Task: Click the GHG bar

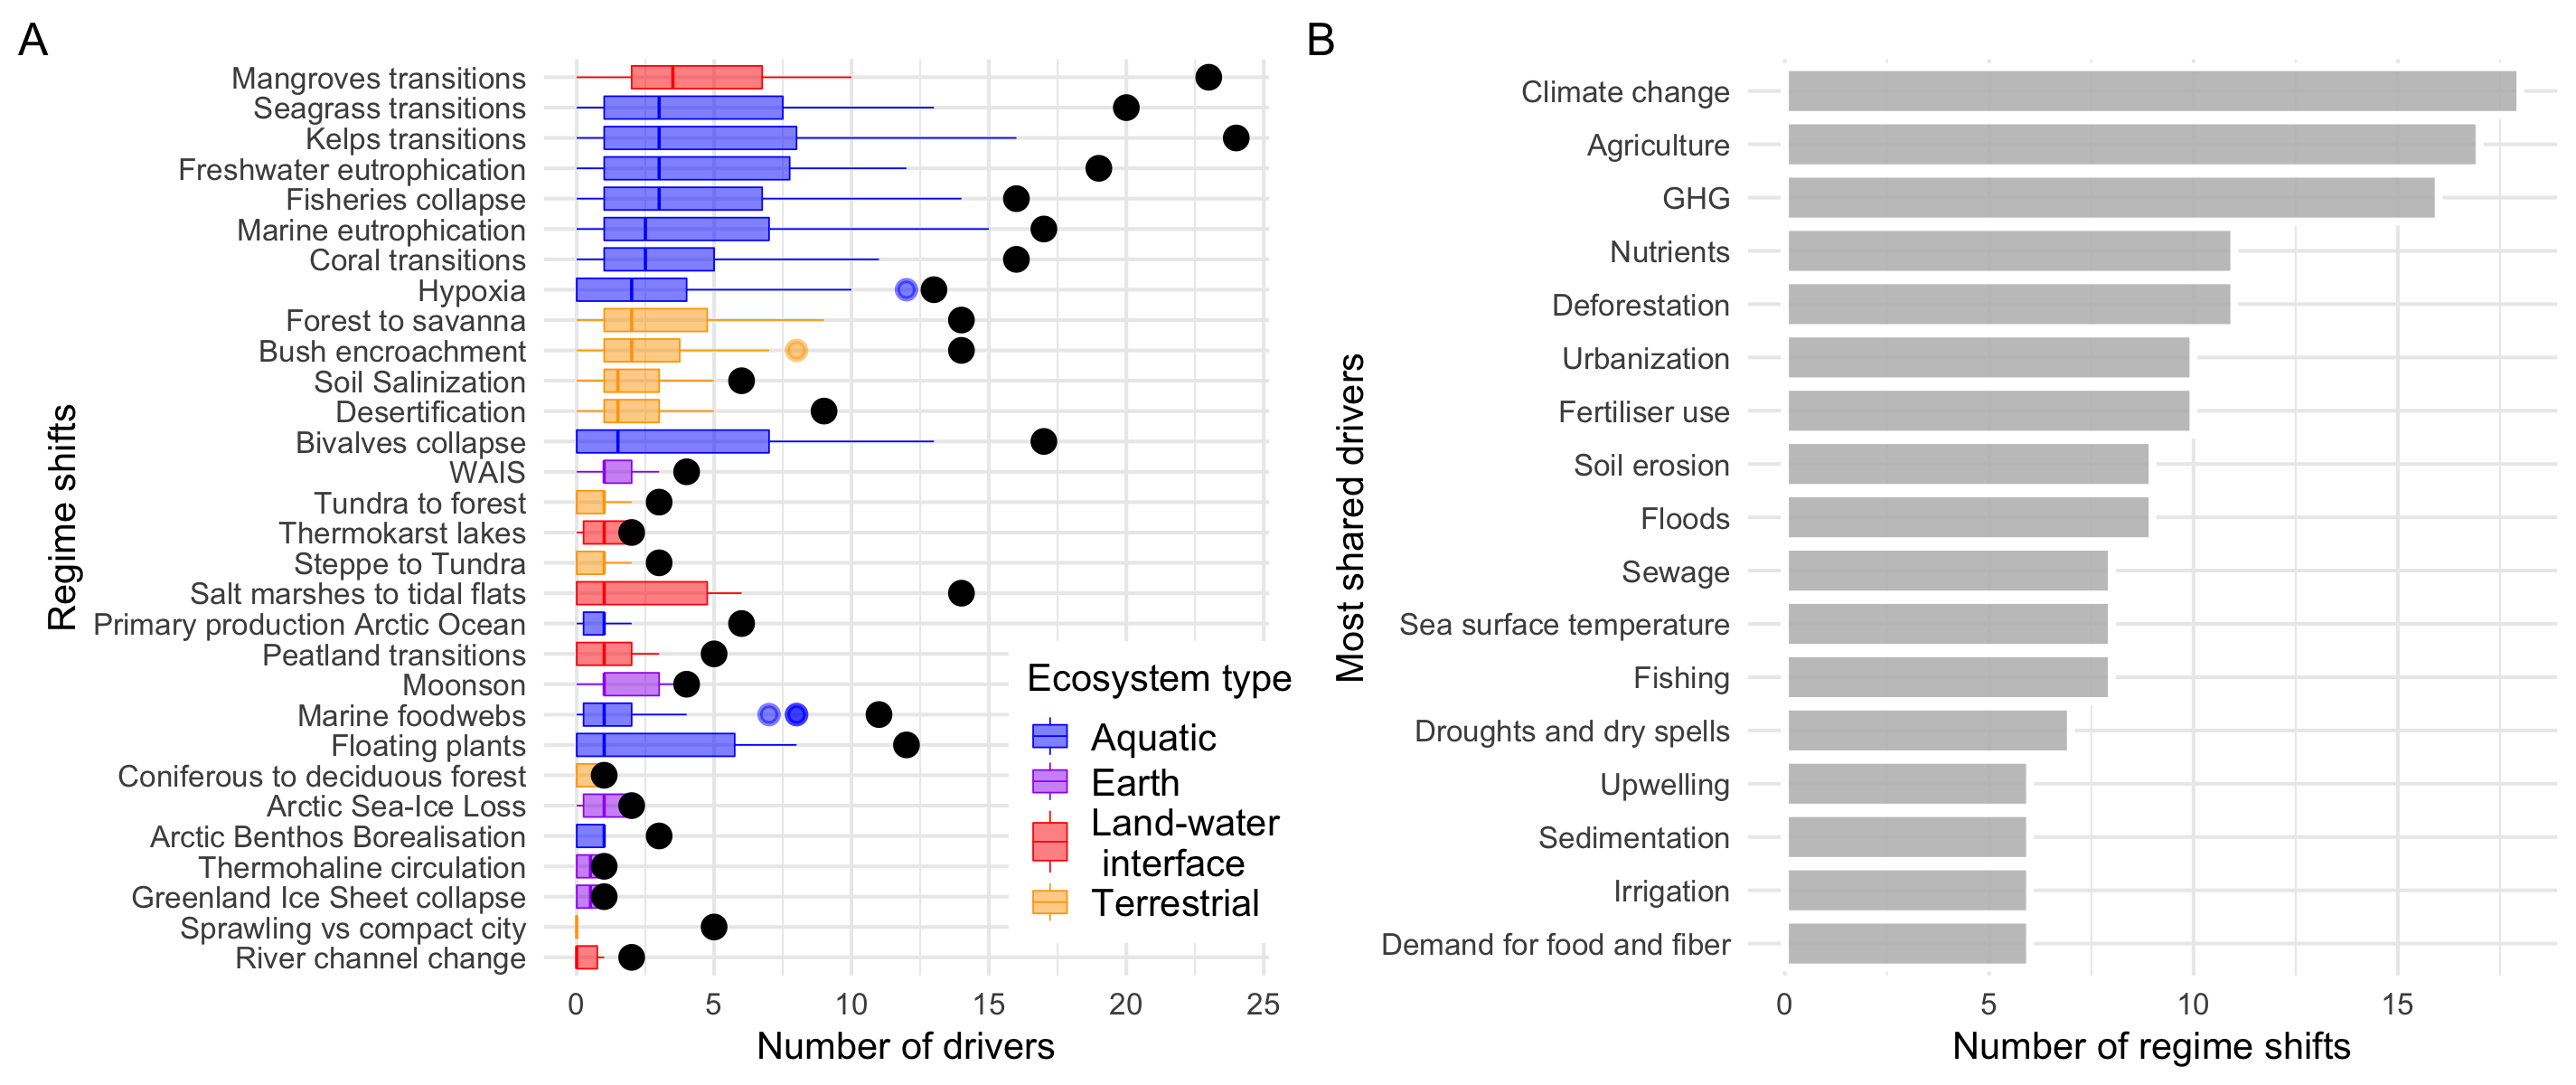Action: (2110, 198)
